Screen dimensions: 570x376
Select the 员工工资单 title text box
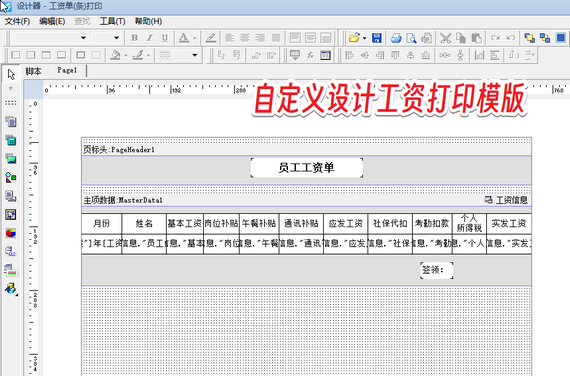click(x=306, y=168)
